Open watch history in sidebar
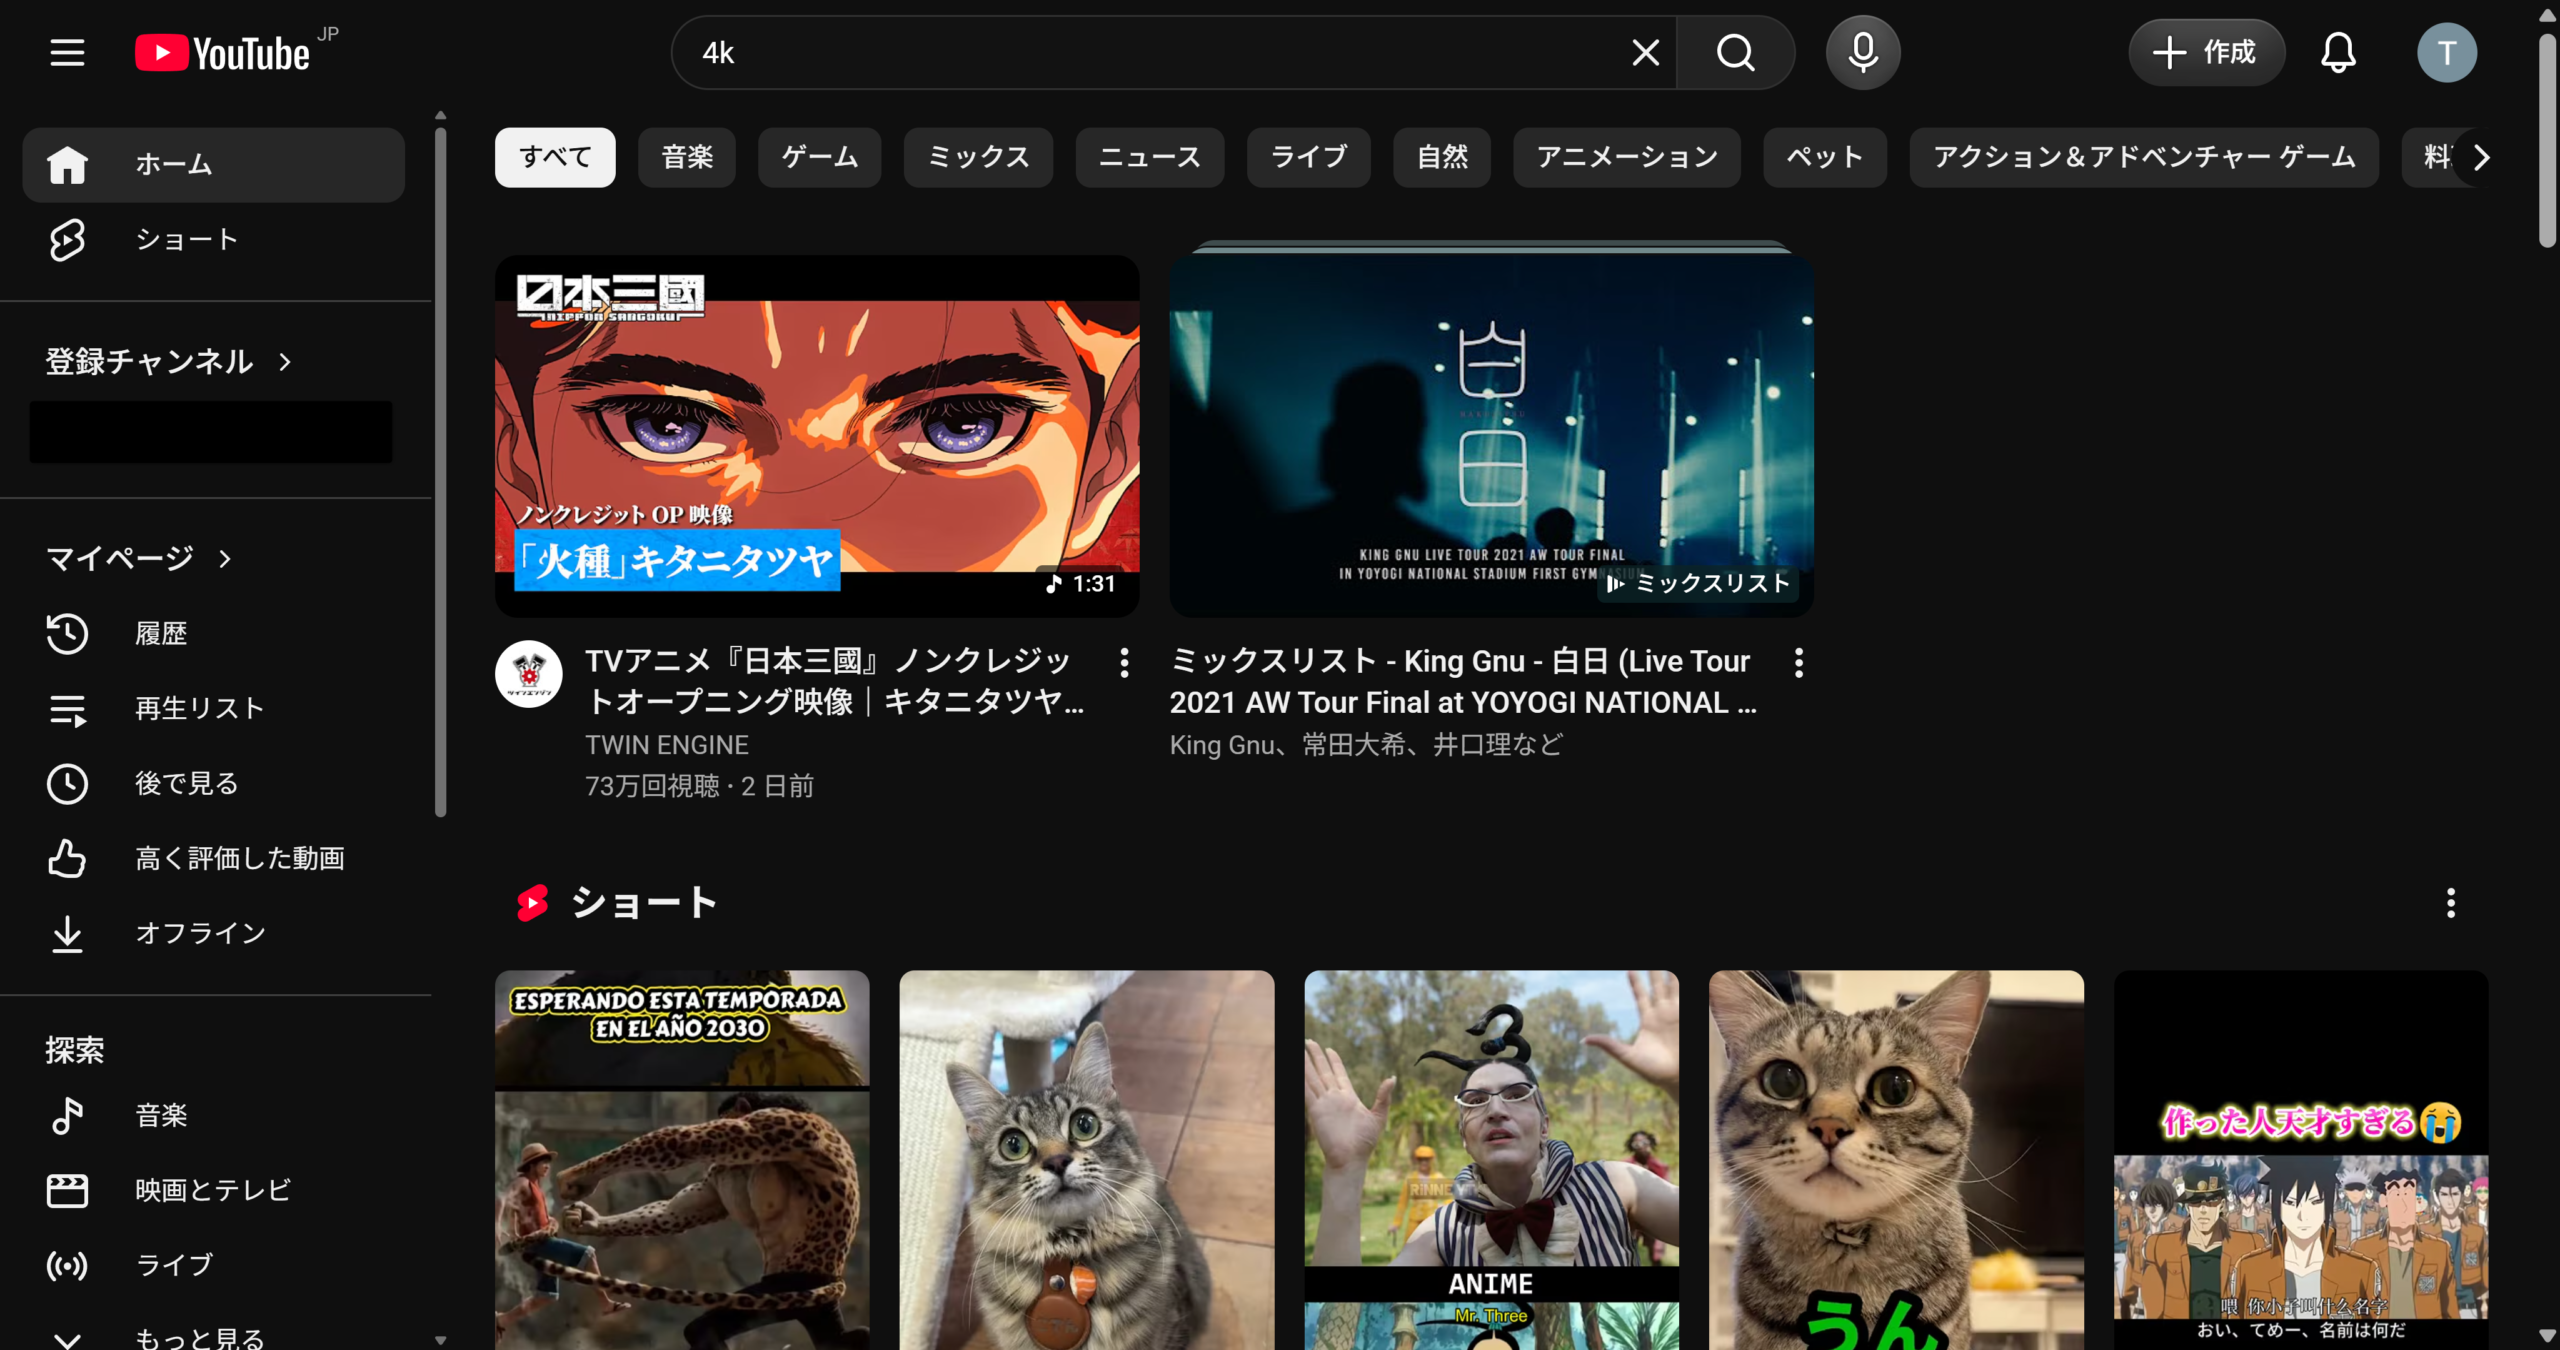Image resolution: width=2560 pixels, height=1350 pixels. coord(160,633)
